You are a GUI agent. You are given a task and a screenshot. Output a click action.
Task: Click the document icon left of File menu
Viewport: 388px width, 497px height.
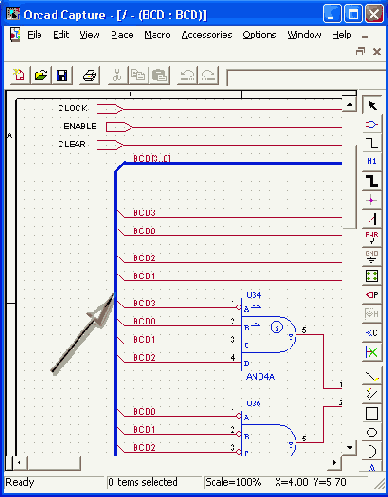(x=15, y=34)
